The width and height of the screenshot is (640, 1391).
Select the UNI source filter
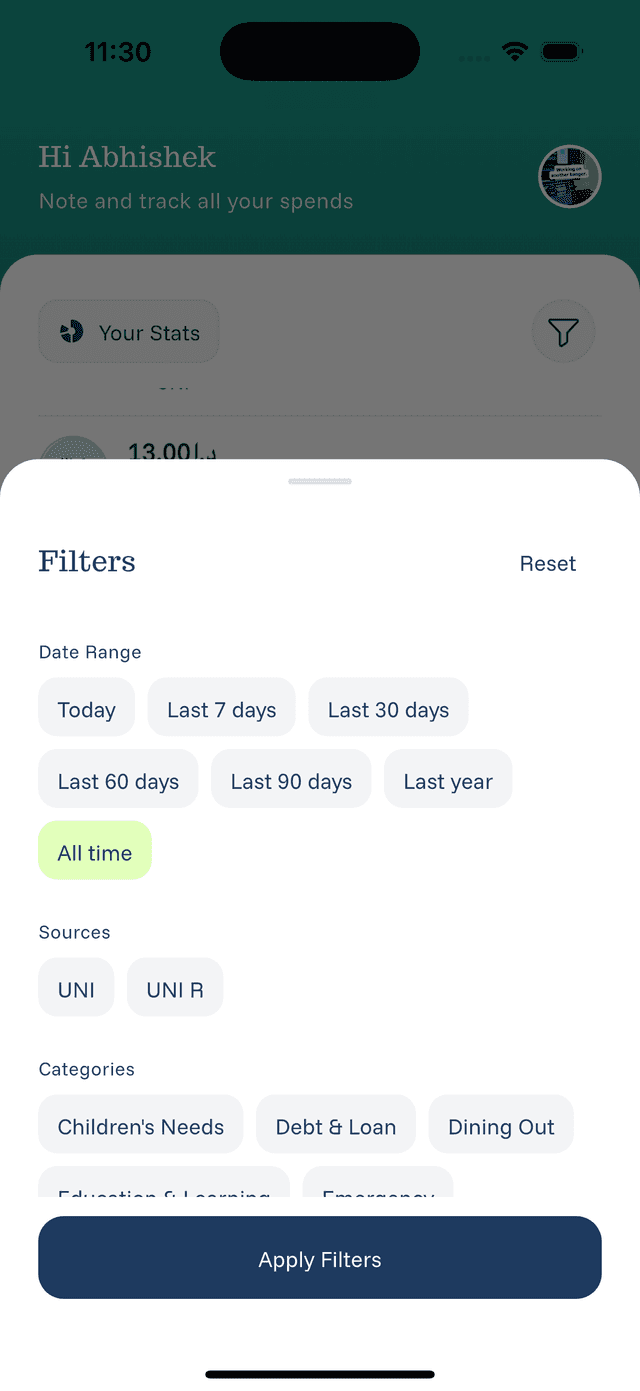(x=76, y=987)
